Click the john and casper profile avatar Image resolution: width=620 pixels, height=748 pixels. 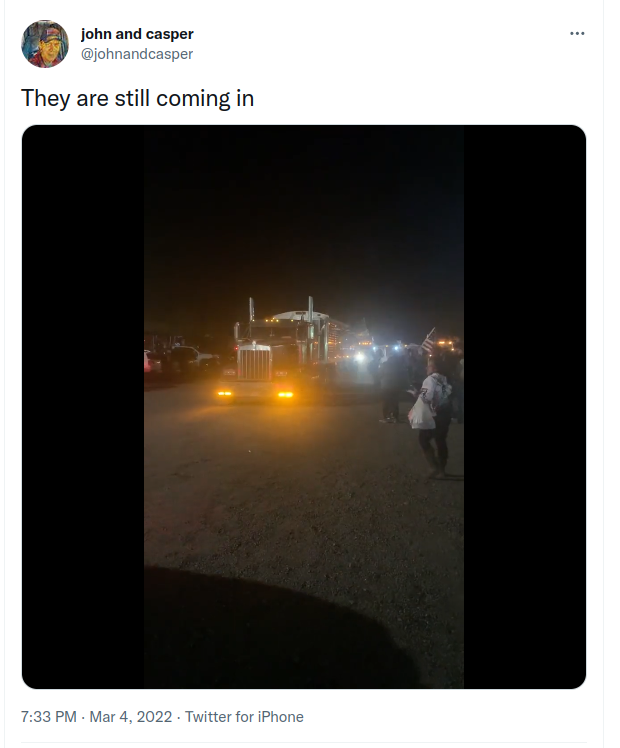[x=45, y=44]
